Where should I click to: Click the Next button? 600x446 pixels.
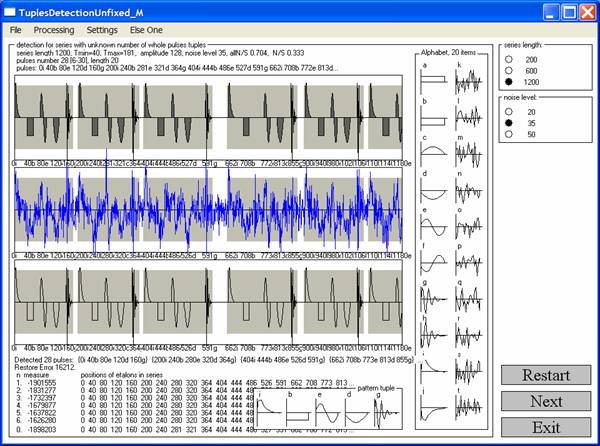pyautogui.click(x=546, y=401)
